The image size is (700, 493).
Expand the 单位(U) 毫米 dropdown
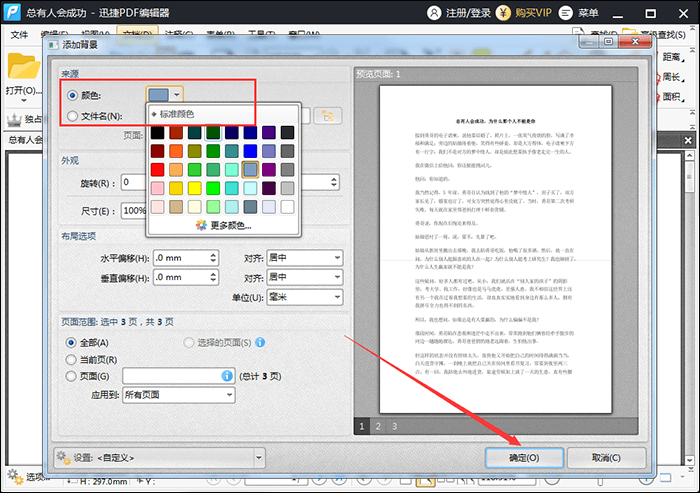(305, 297)
